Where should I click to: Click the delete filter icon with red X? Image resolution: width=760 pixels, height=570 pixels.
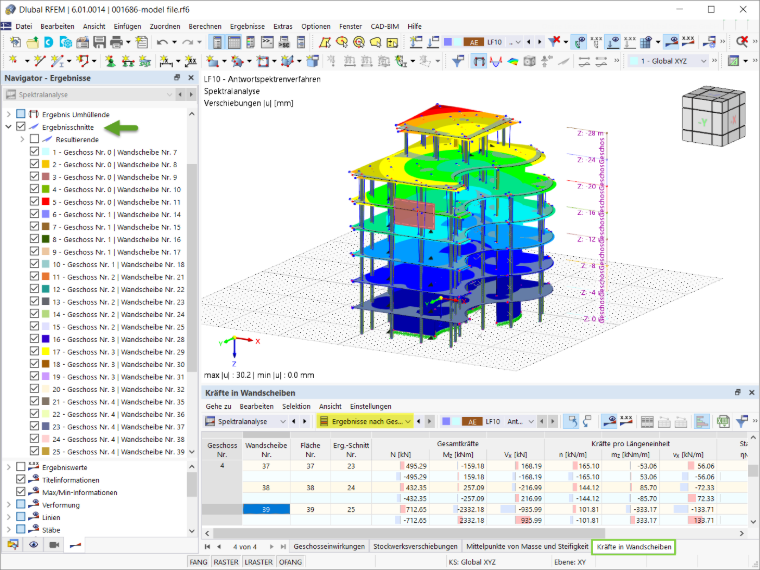[x=554, y=42]
